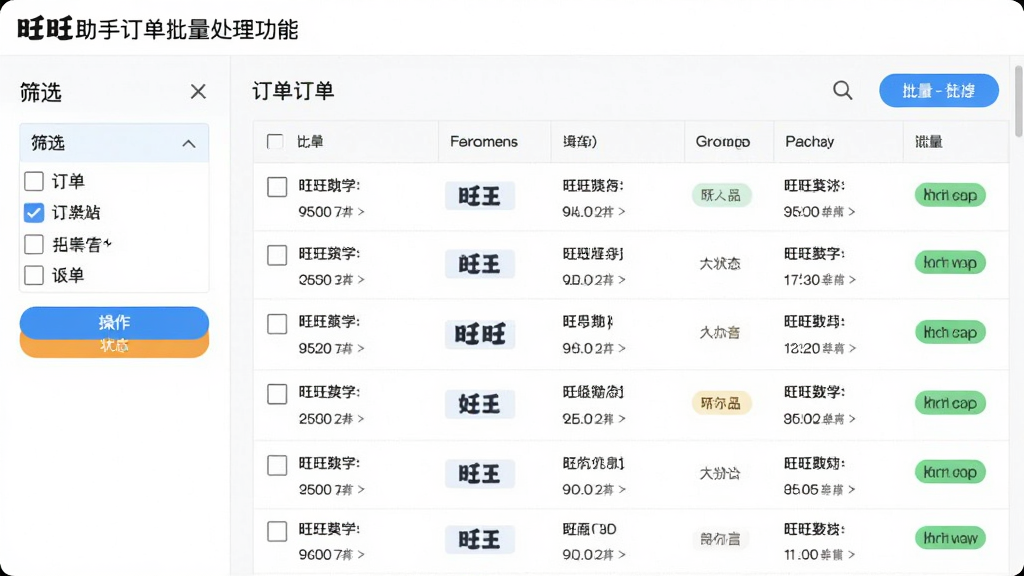Click the arrow after 2500 2
1024x576 pixels.
coord(361,419)
